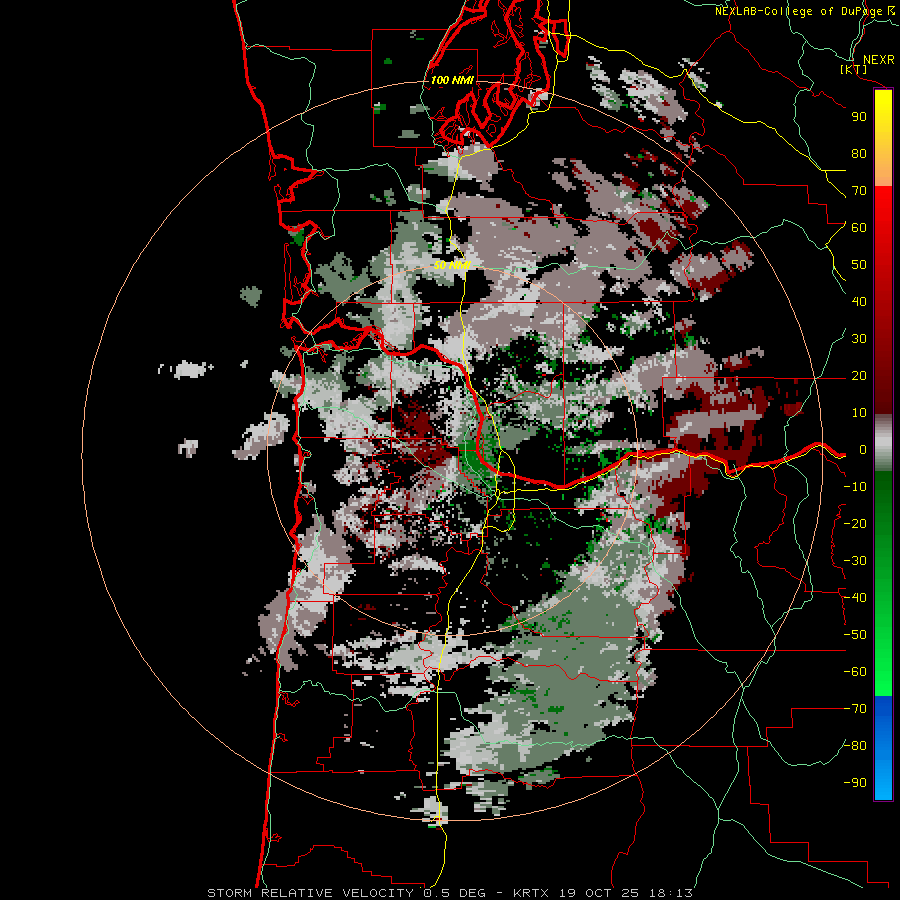The height and width of the screenshot is (900, 900).
Task: Click the "KRTX" radar site identifier
Action: pos(531,893)
